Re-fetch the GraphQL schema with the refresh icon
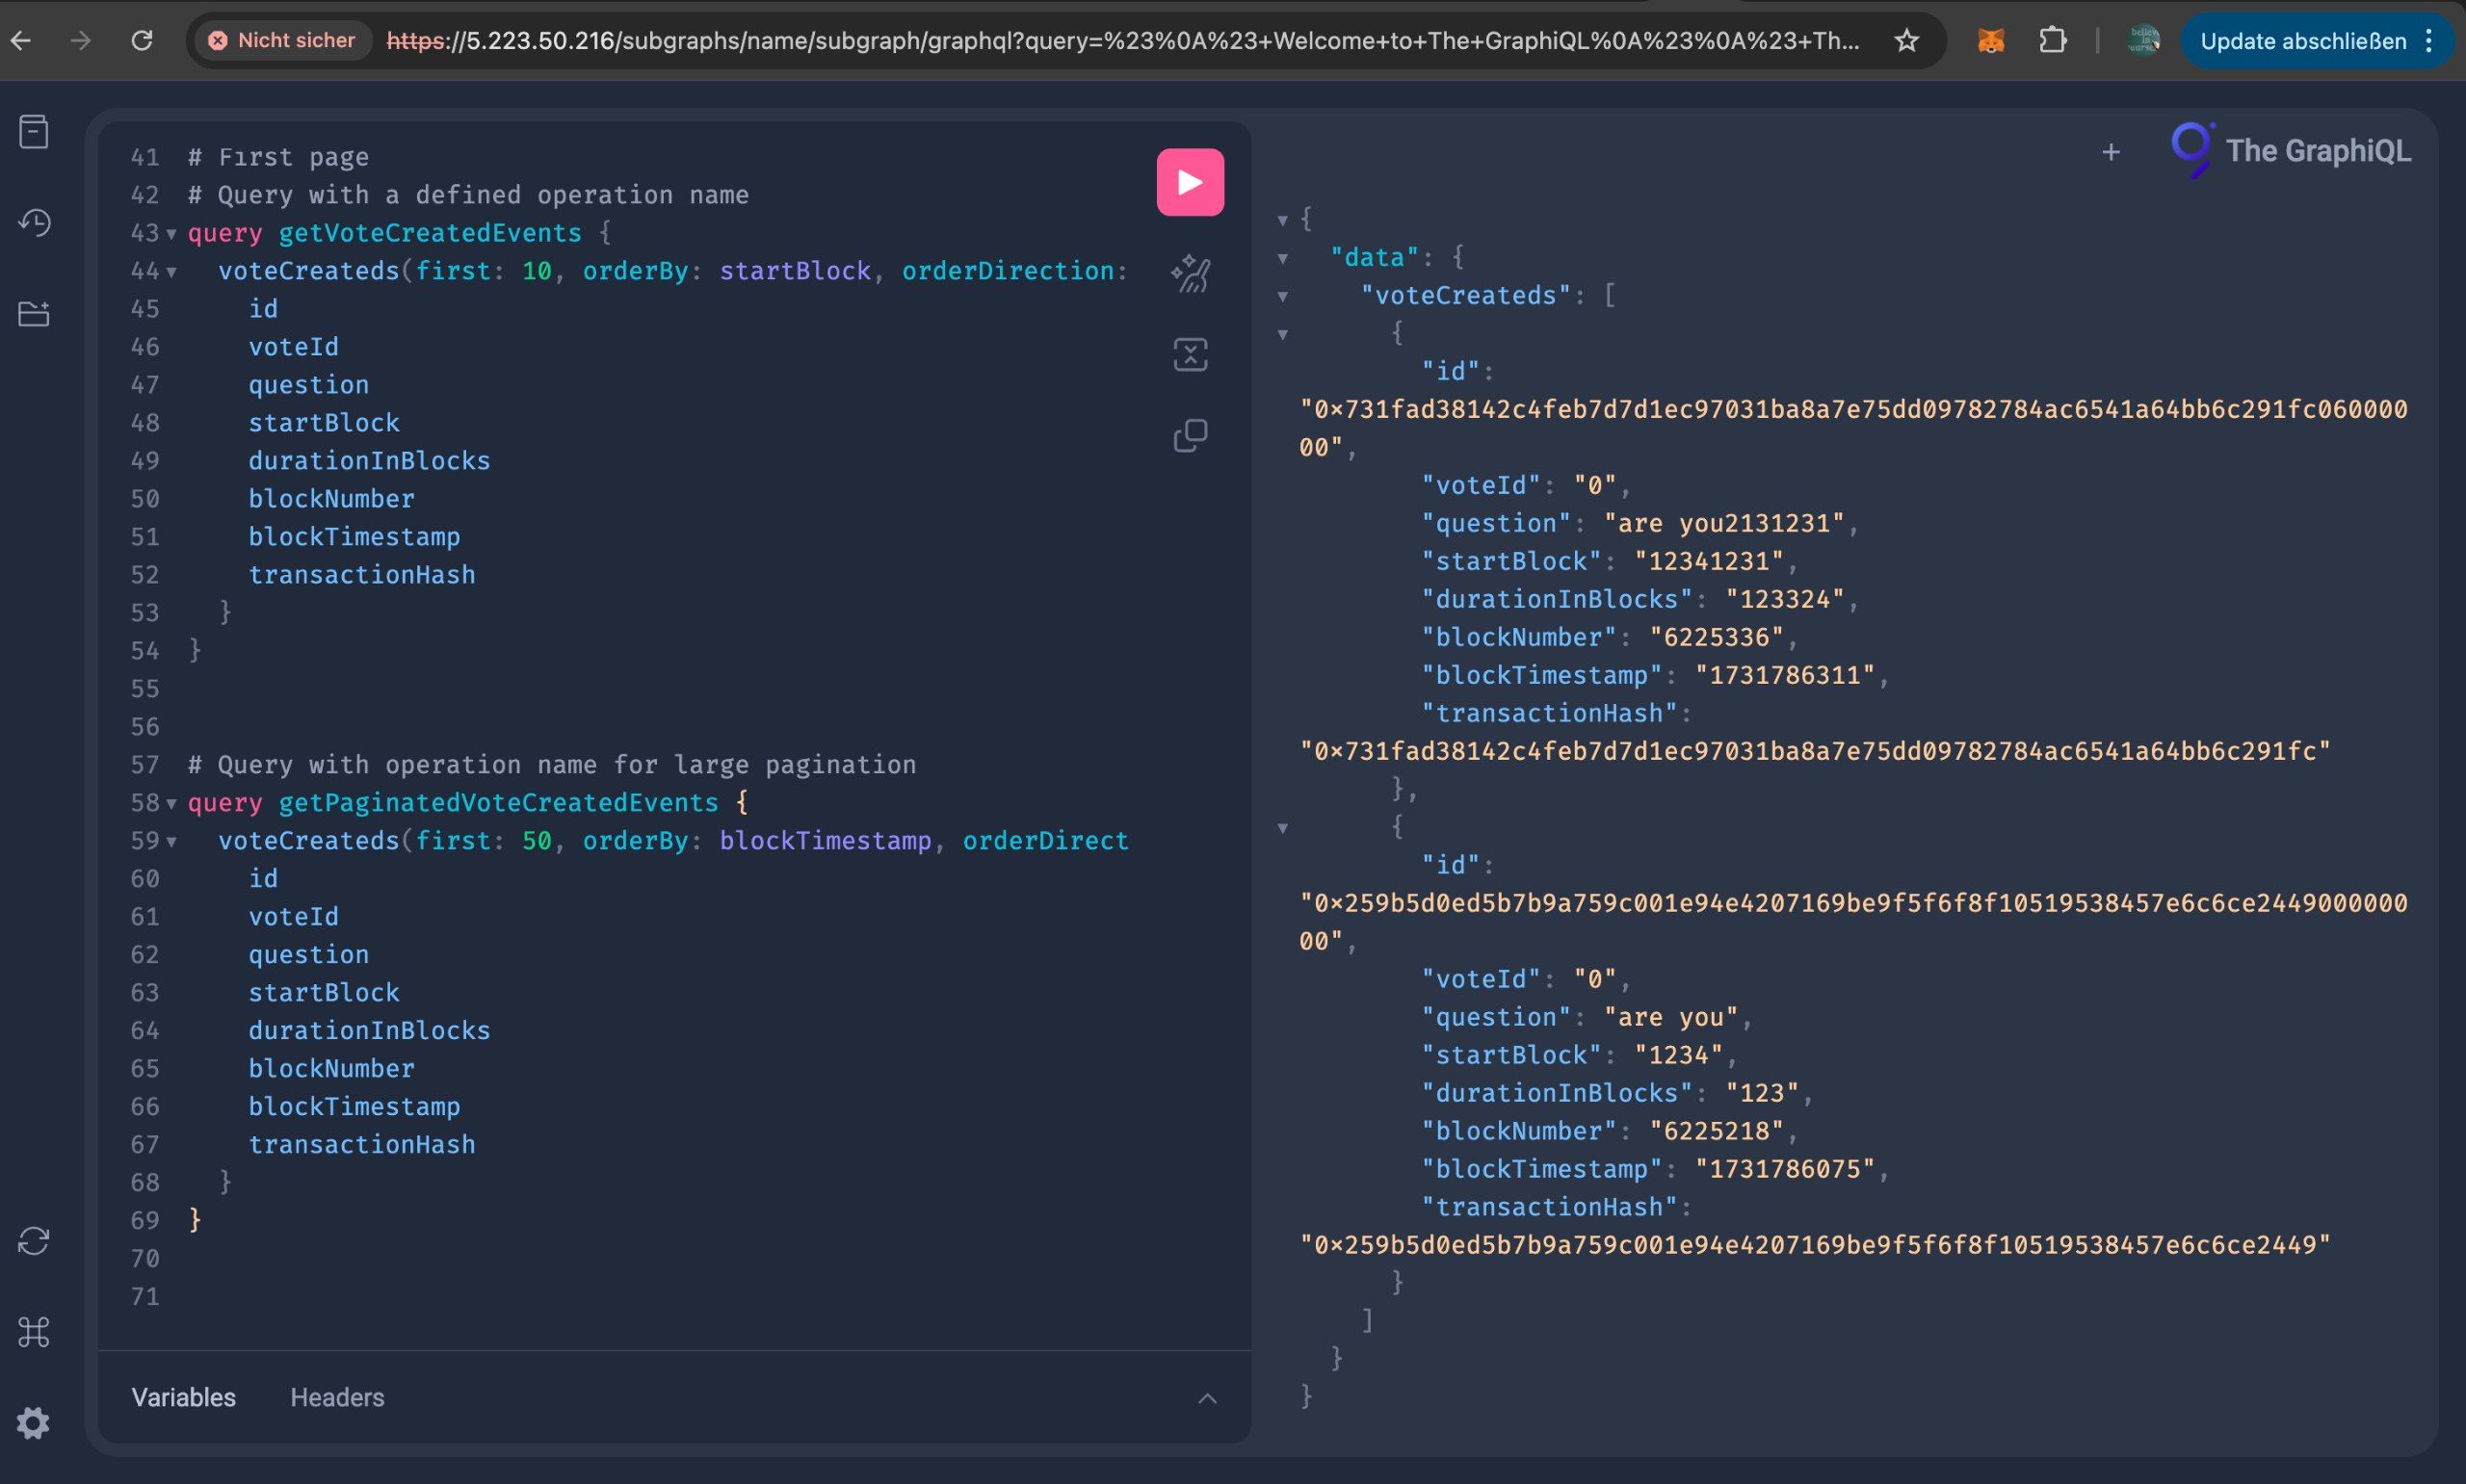 pyautogui.click(x=34, y=1241)
